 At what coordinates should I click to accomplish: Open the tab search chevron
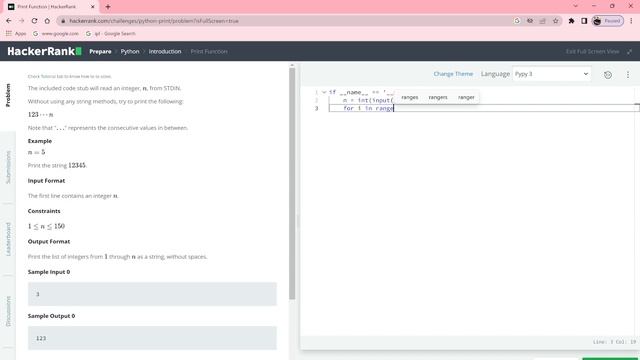[576, 6]
